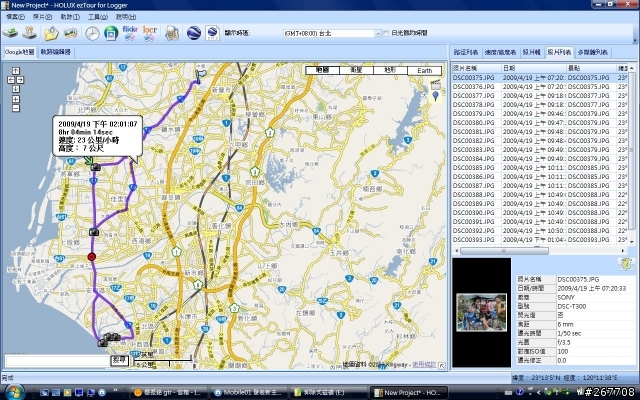Click the map pan up arrow
This screenshot has width=640, height=400.
point(16,71)
